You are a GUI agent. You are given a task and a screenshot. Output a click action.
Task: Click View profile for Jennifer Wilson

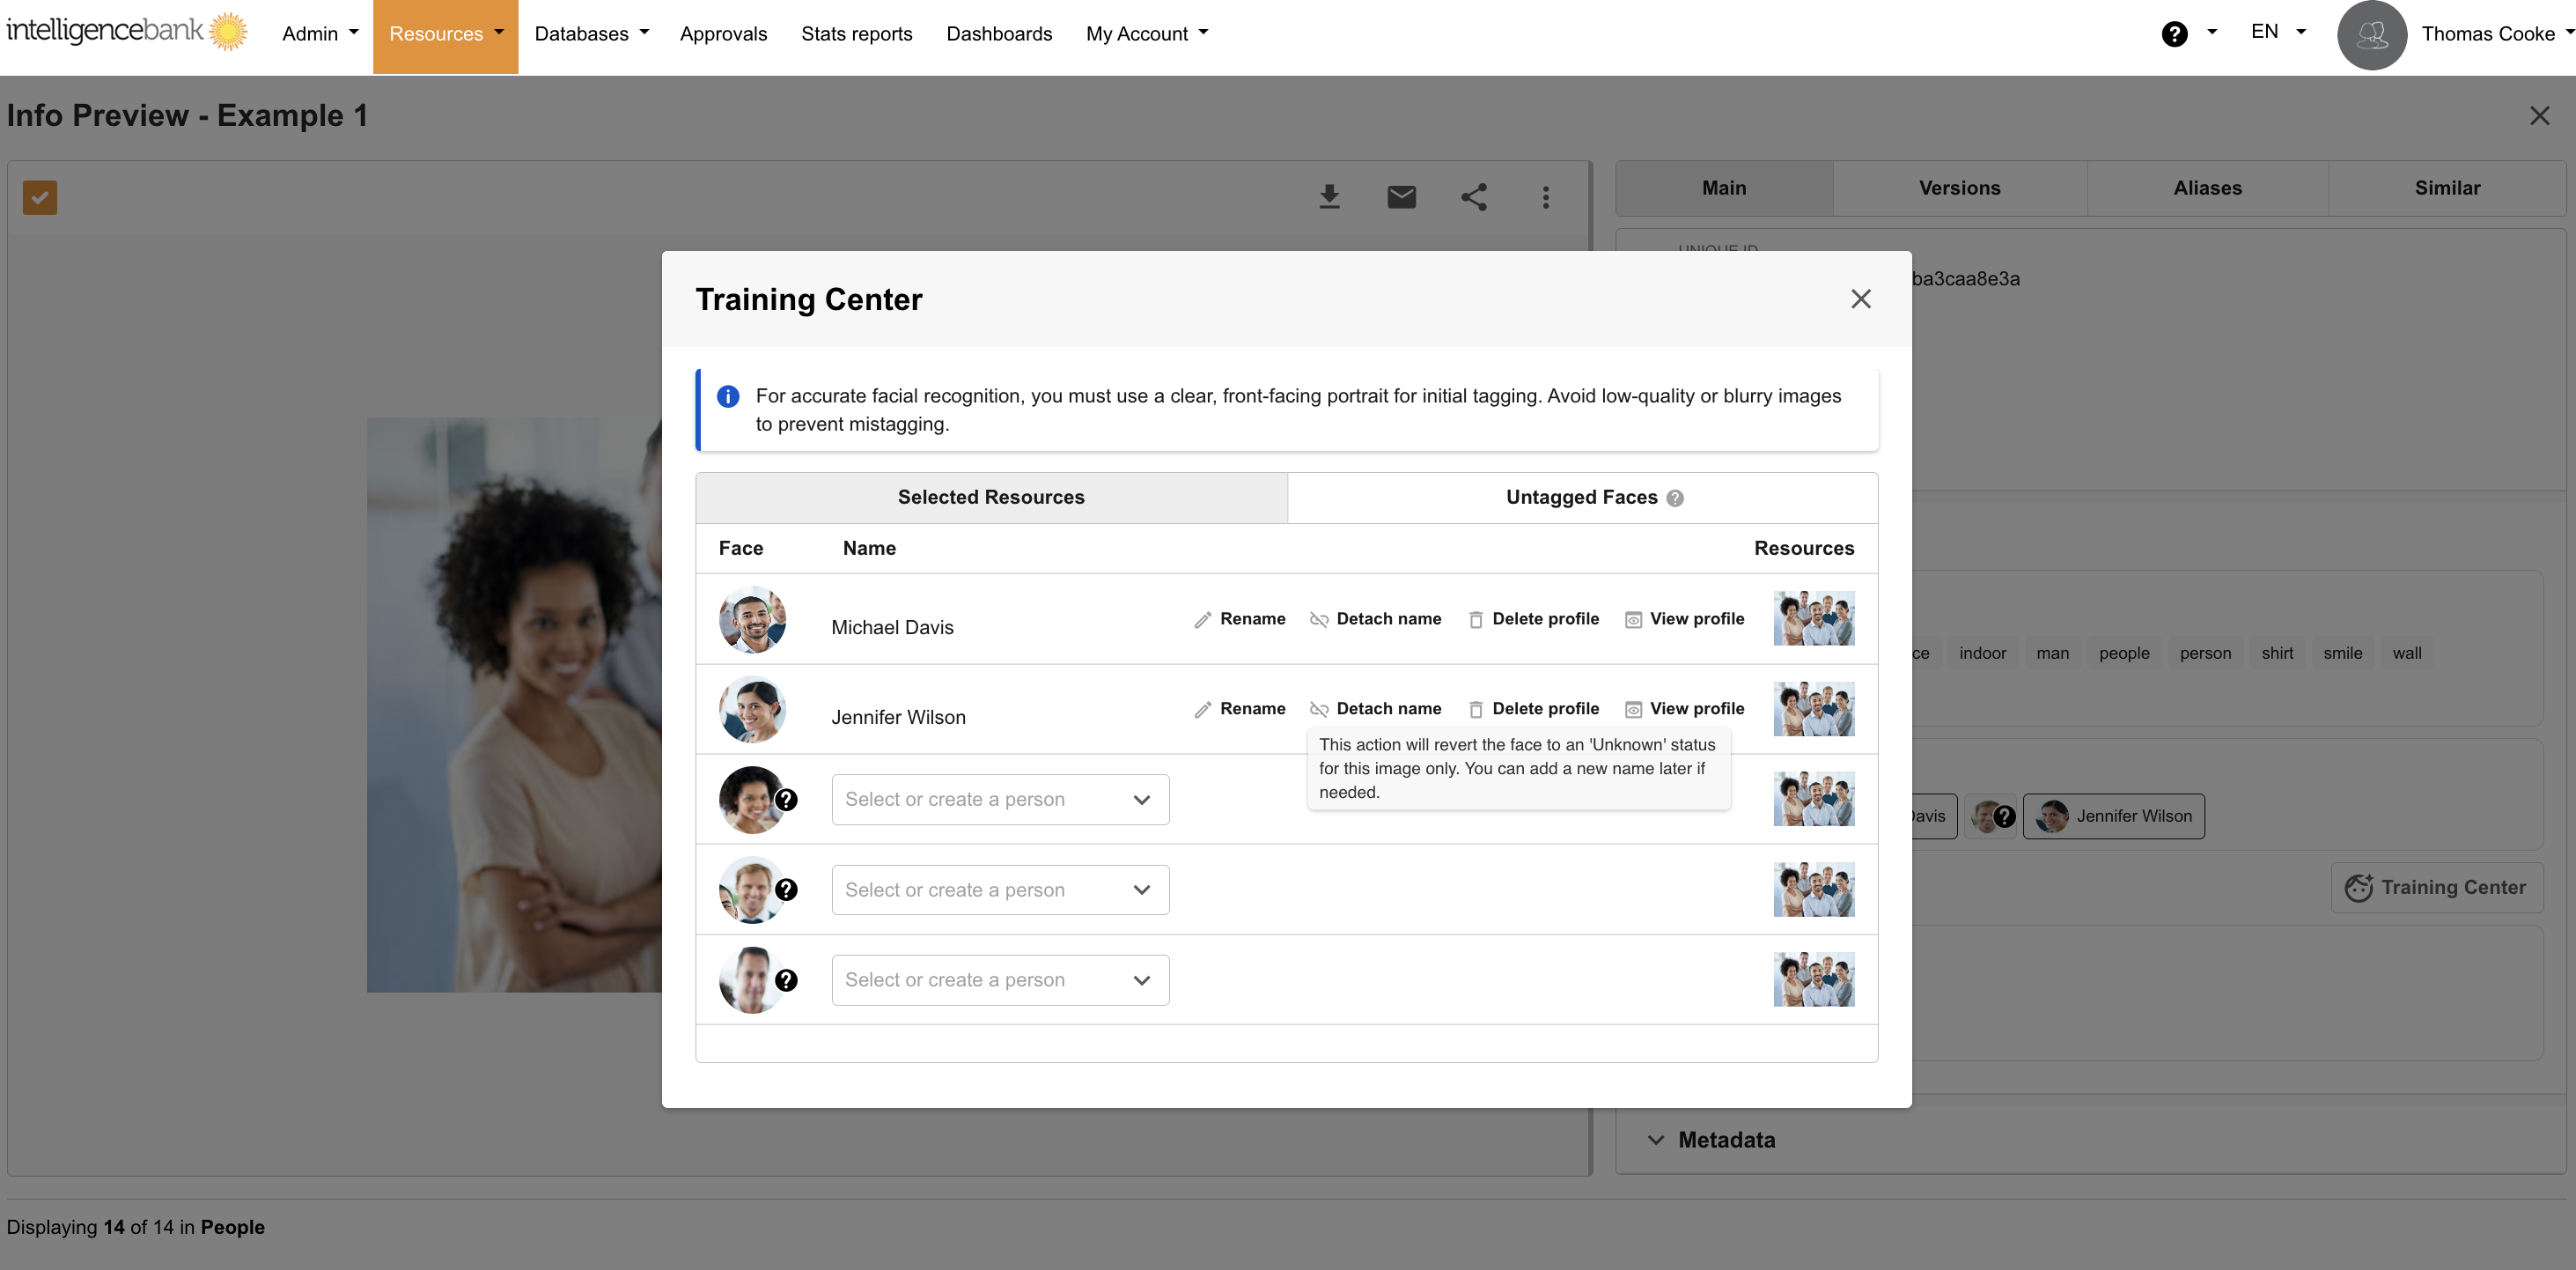1684,709
